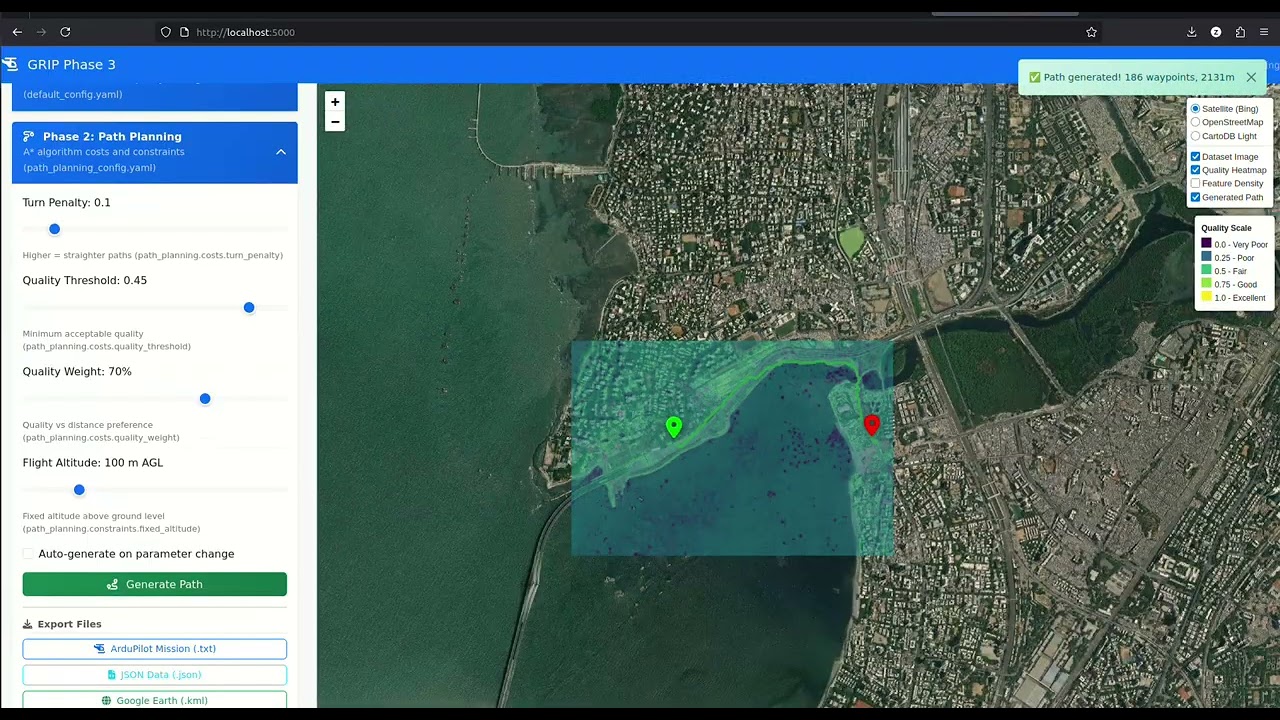Click the GRIP helicopter logo icon
1280x720 pixels.
(10, 64)
